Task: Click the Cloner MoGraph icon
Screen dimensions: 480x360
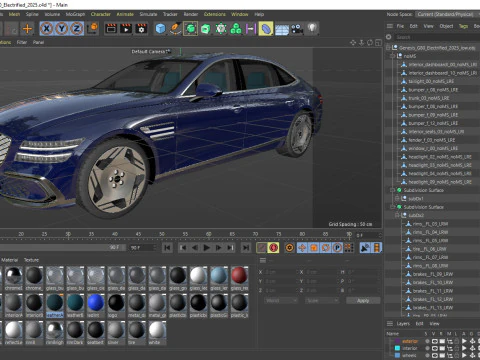Action: [x=221, y=29]
